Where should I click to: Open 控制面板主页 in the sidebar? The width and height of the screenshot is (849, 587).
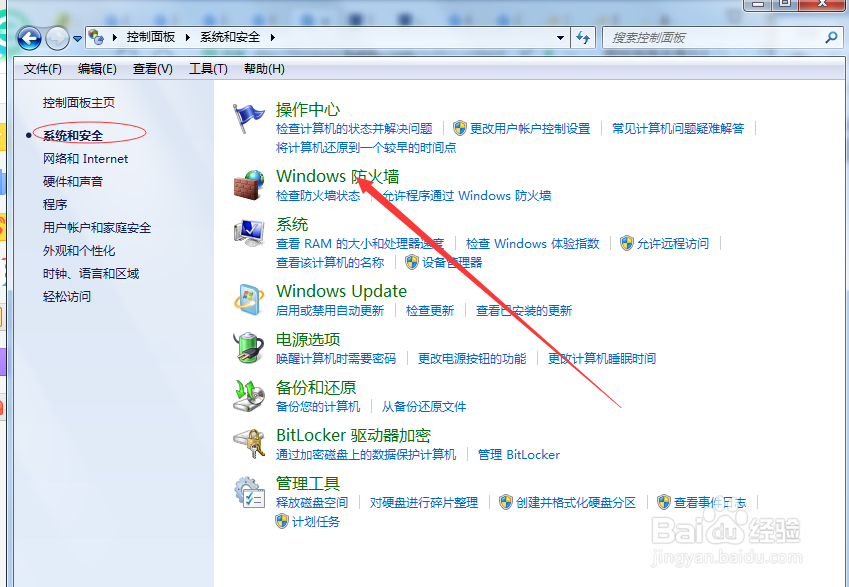click(x=79, y=102)
